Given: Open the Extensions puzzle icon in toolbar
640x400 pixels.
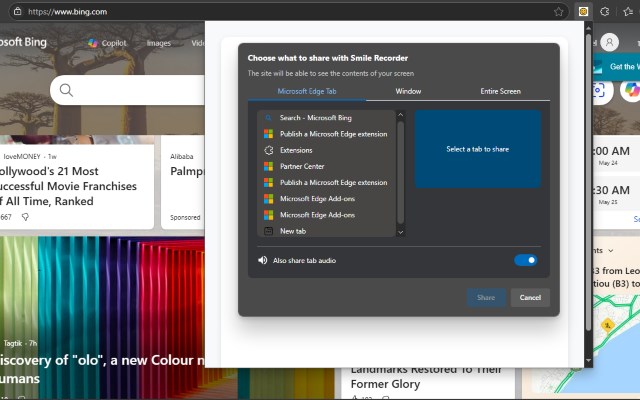Looking at the screenshot, I should (x=604, y=11).
